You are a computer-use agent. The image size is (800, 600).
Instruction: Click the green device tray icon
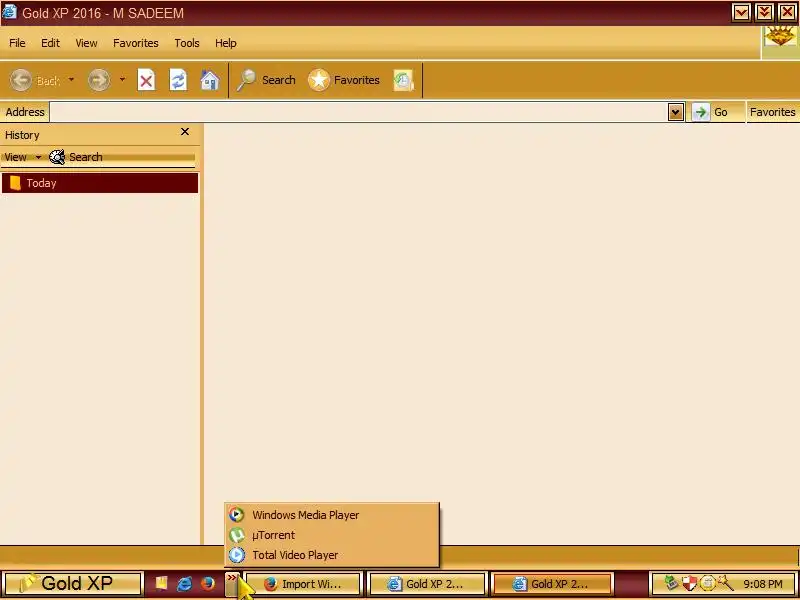pyautogui.click(x=671, y=582)
